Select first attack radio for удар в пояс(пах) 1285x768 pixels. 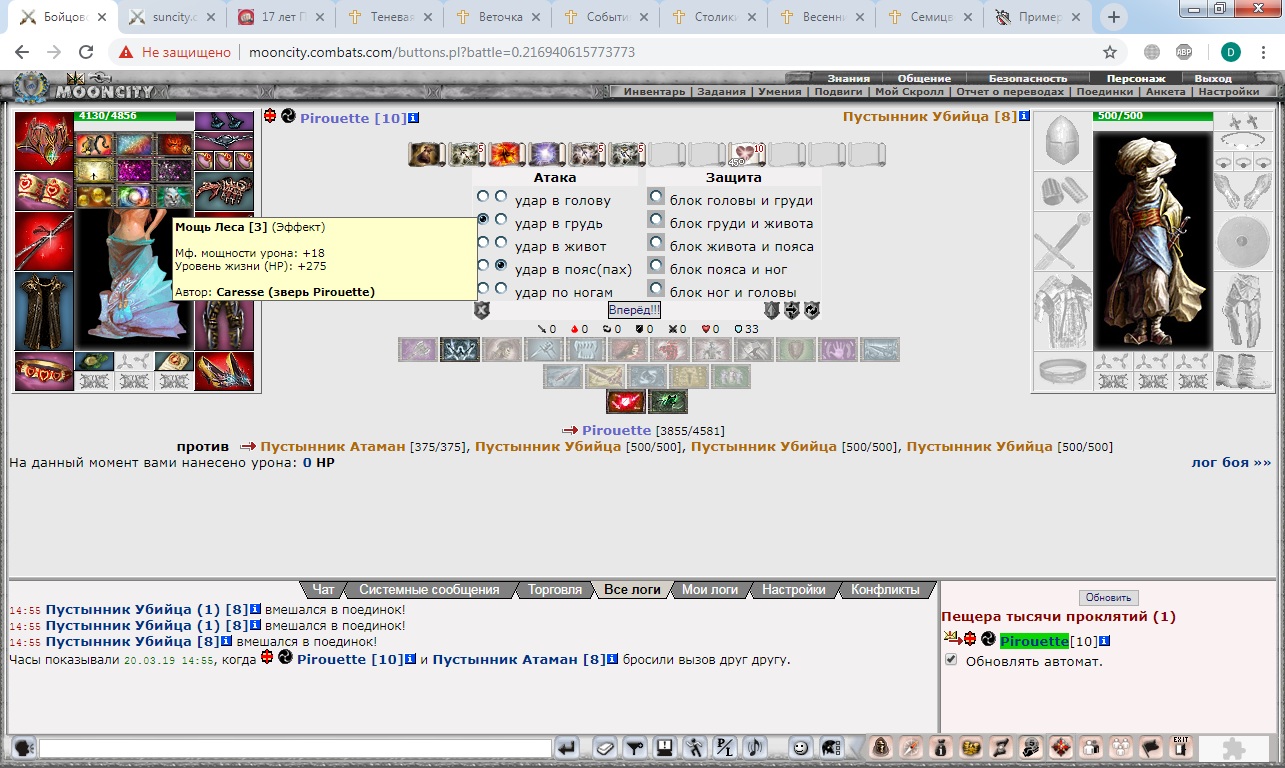click(483, 266)
